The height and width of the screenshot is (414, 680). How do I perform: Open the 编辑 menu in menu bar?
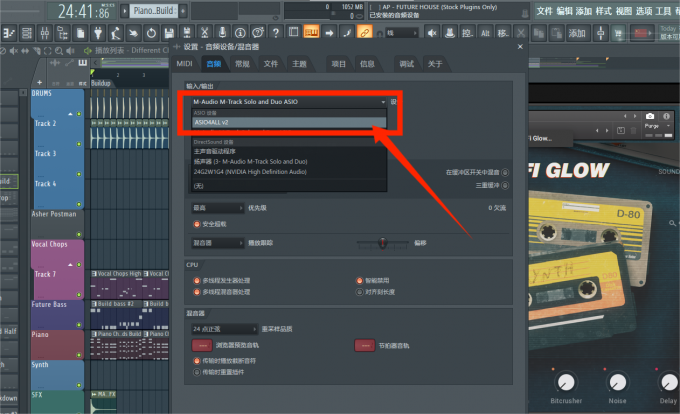coord(564,11)
